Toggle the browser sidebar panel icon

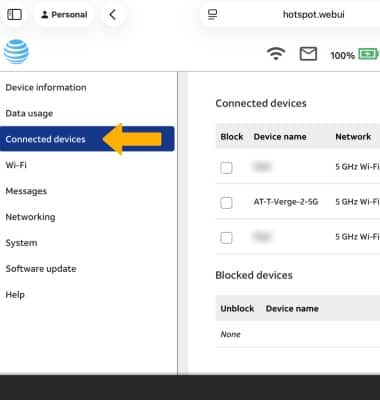point(14,14)
